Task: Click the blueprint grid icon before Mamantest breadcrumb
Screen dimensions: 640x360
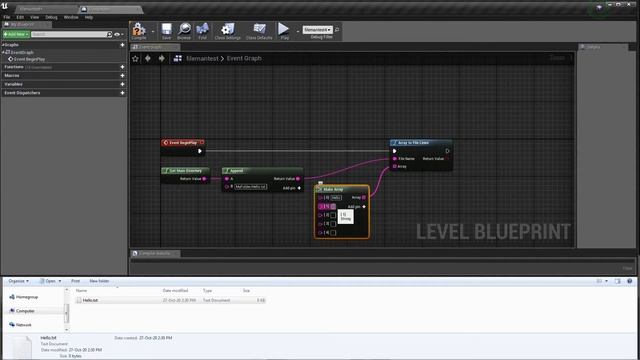Action: (x=178, y=59)
